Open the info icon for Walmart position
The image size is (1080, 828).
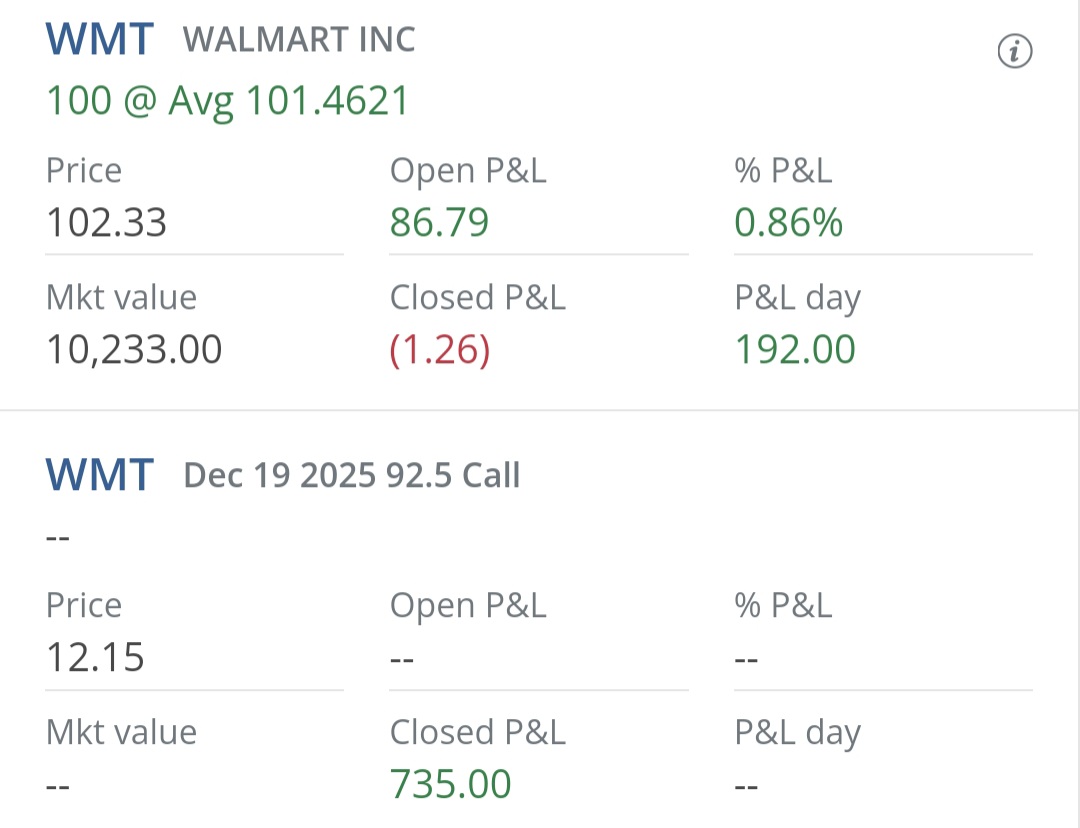tap(1015, 51)
